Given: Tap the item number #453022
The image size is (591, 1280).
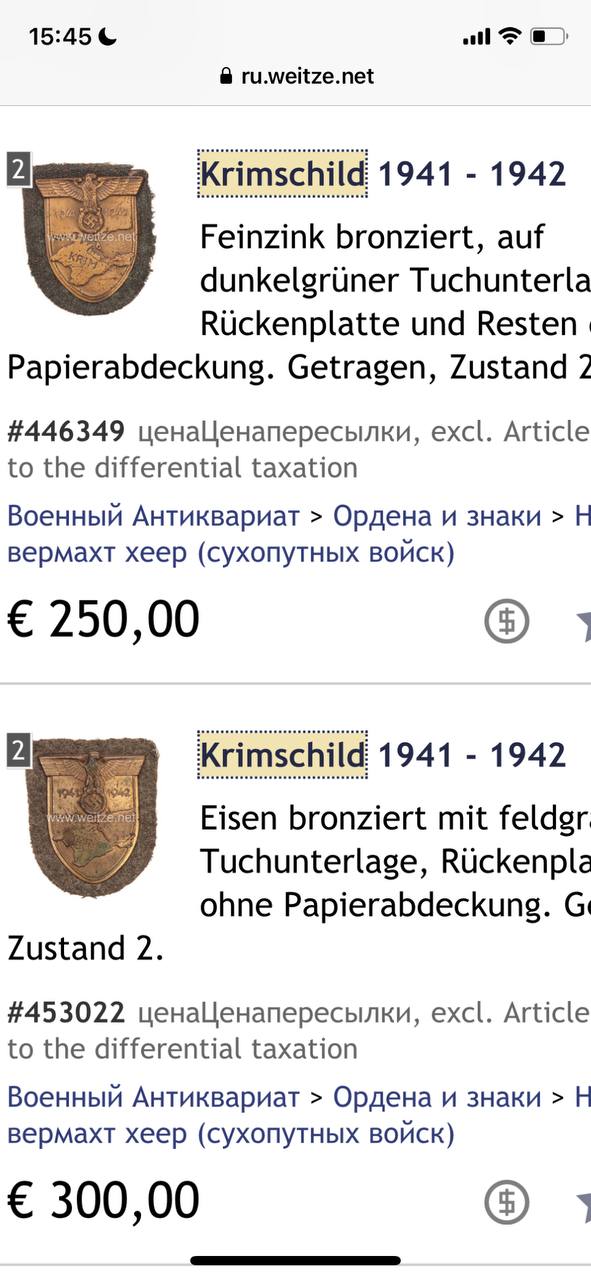Looking at the screenshot, I should (x=66, y=1013).
